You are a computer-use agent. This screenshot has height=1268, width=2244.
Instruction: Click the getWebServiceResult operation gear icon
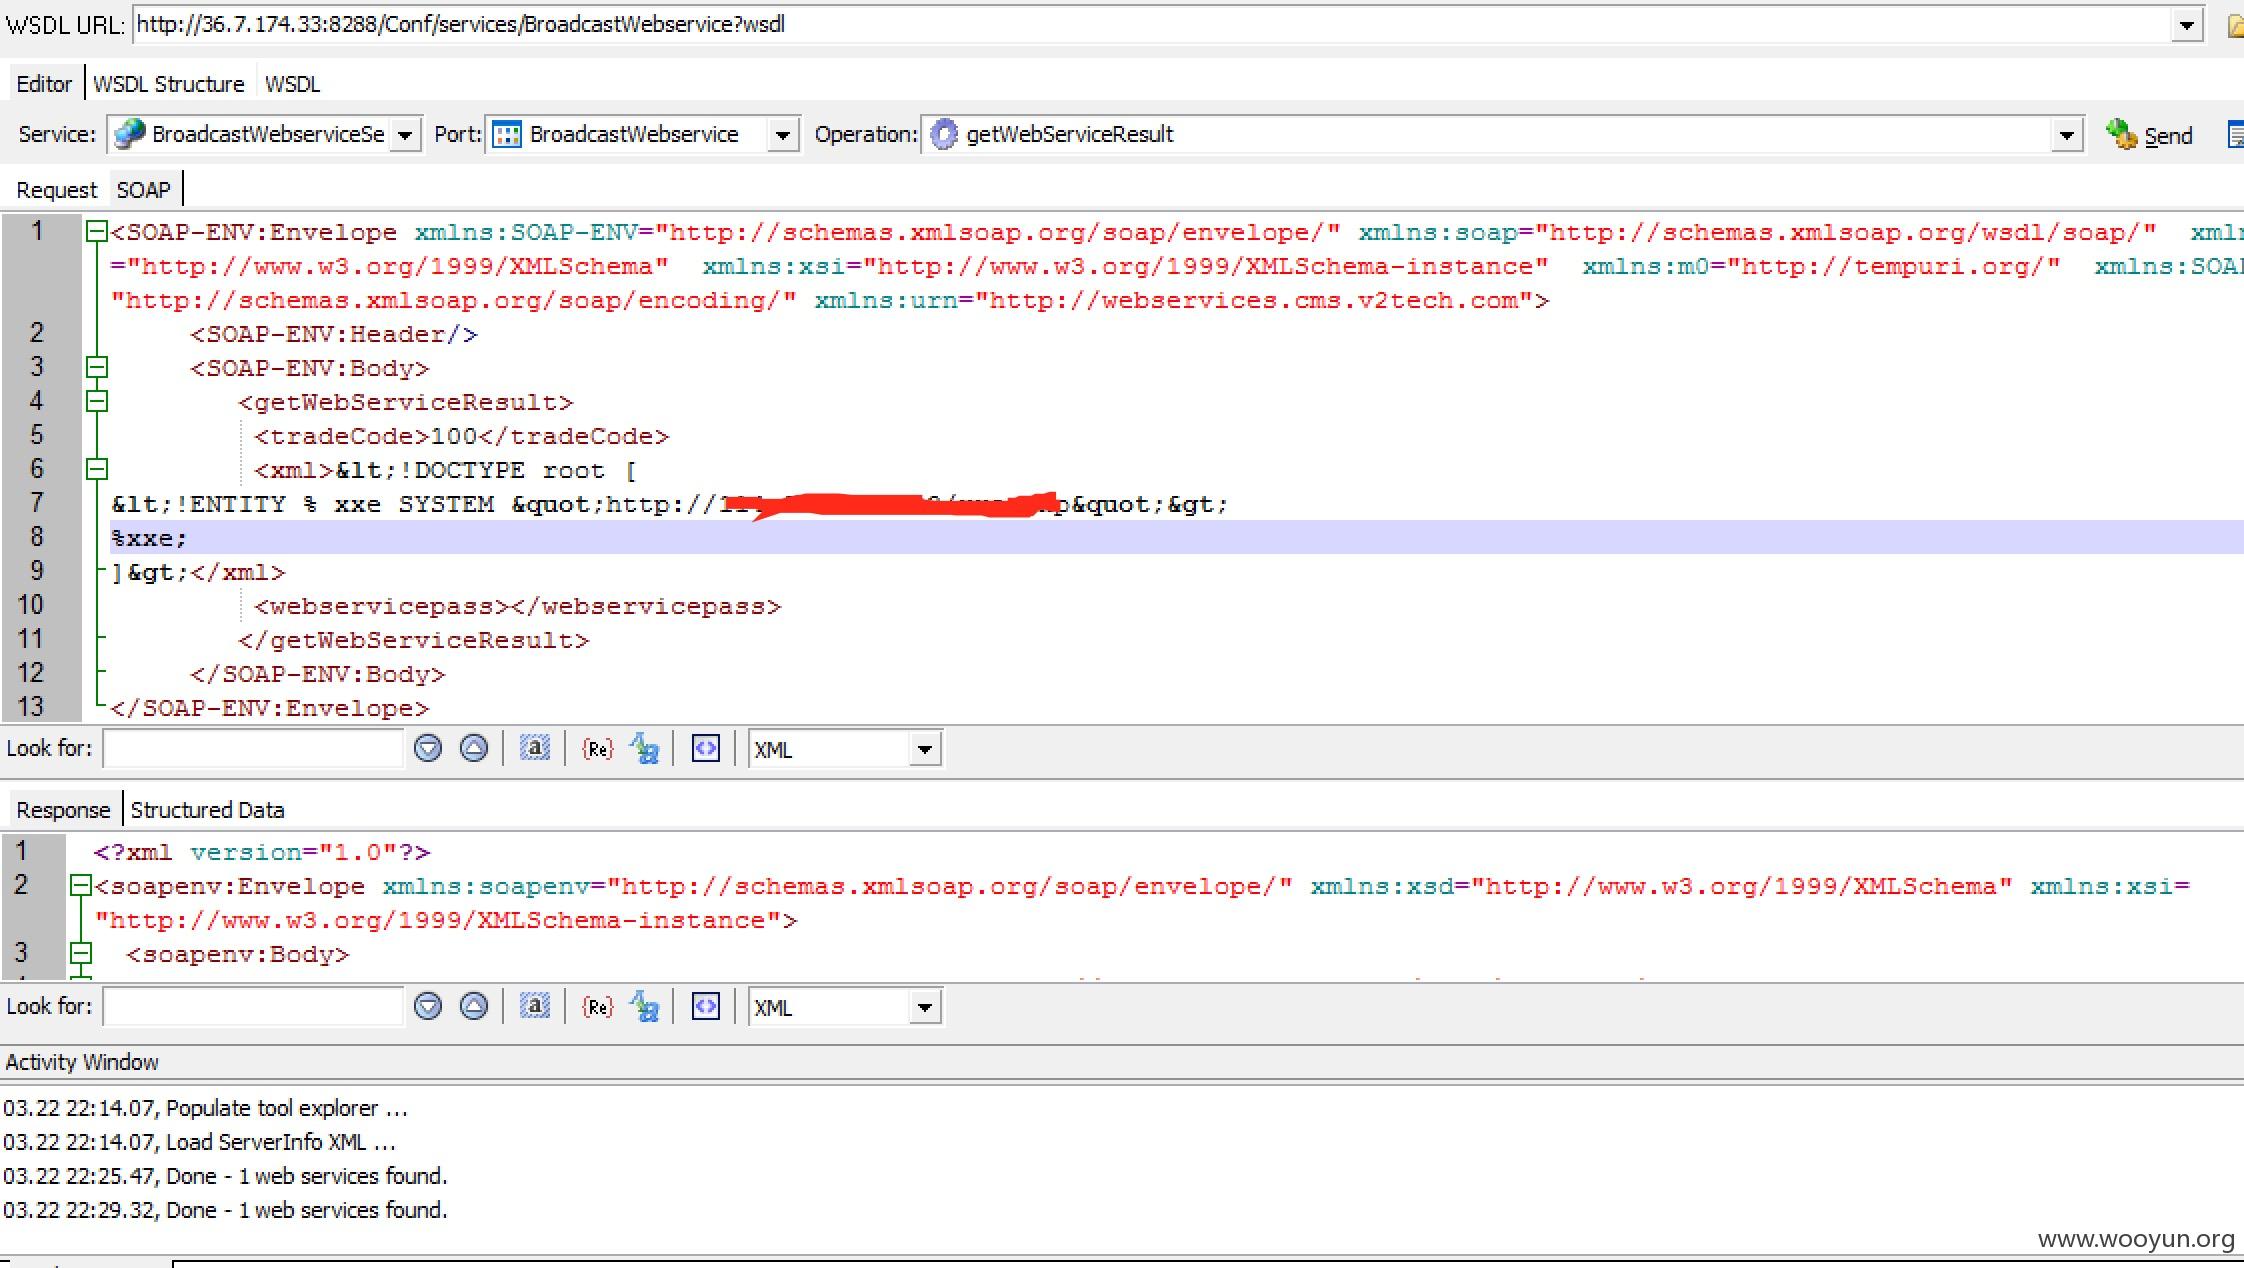tap(943, 134)
